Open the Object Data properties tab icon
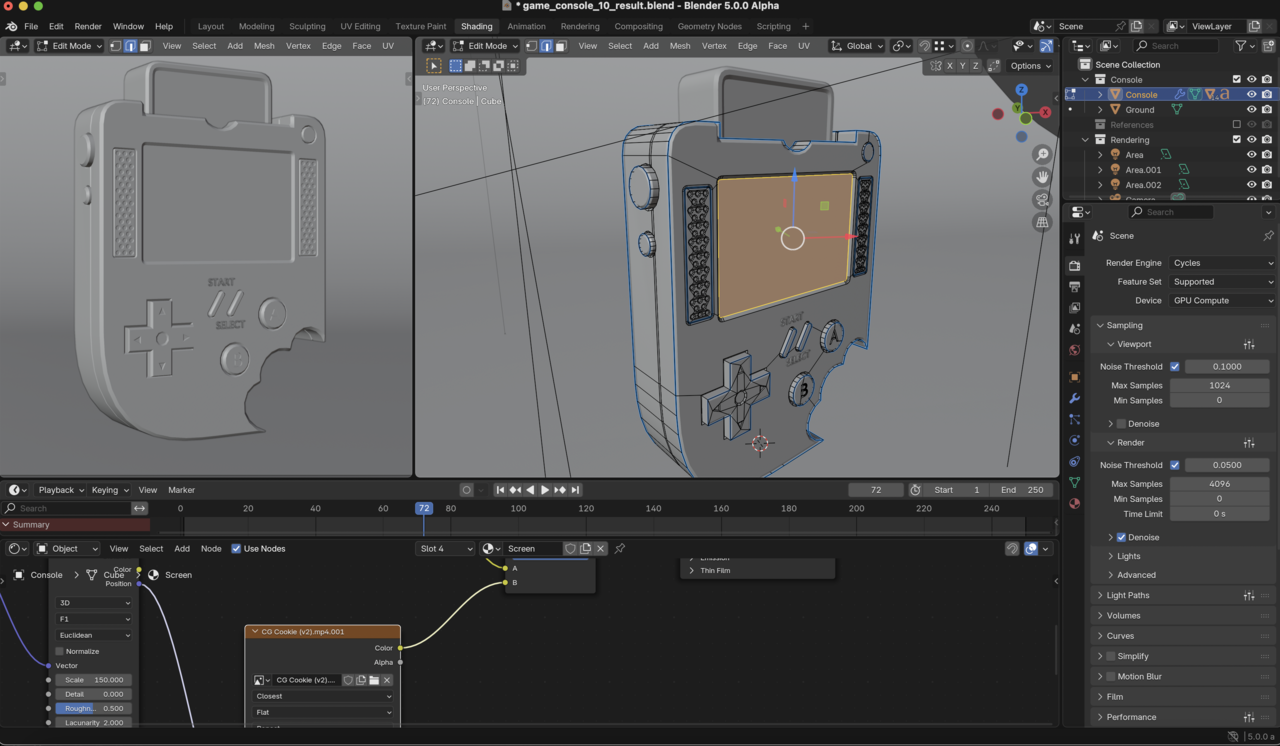 [1074, 483]
